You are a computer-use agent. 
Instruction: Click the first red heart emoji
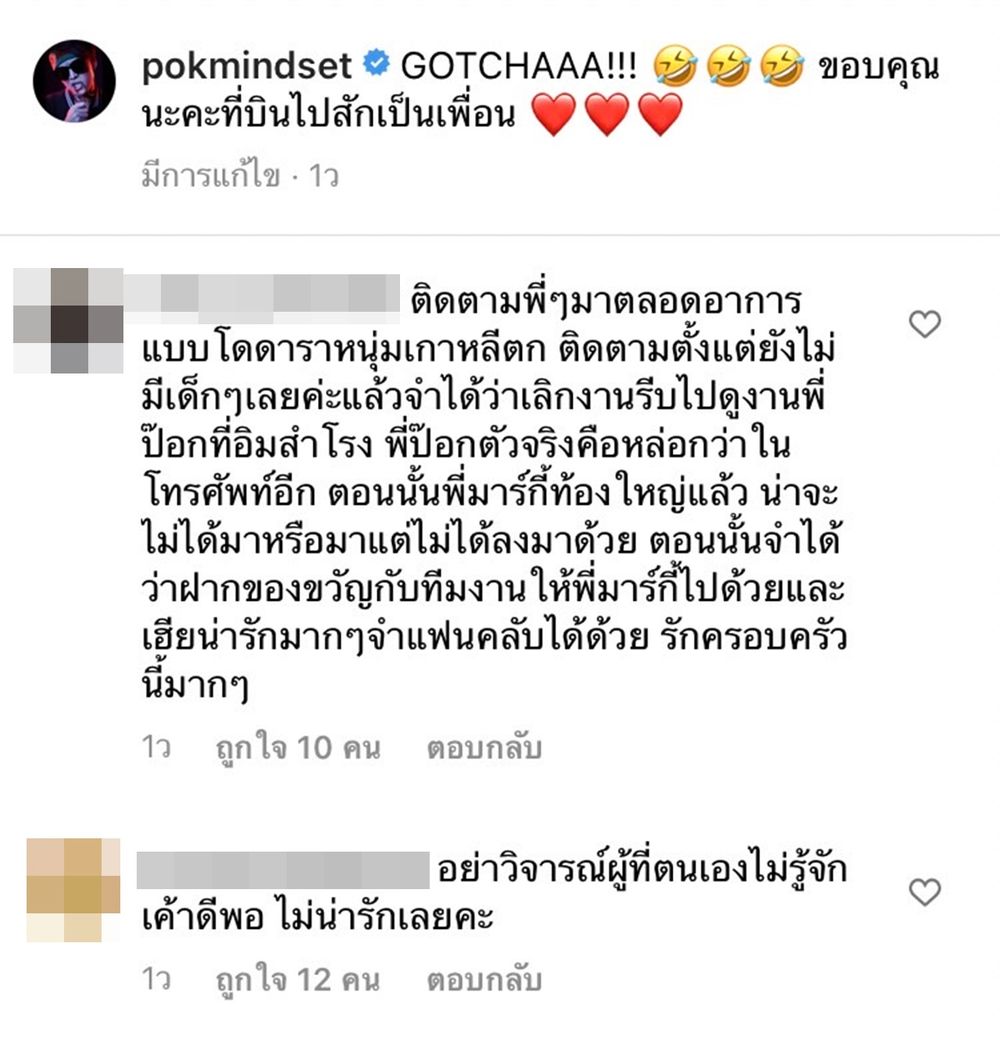pos(554,115)
